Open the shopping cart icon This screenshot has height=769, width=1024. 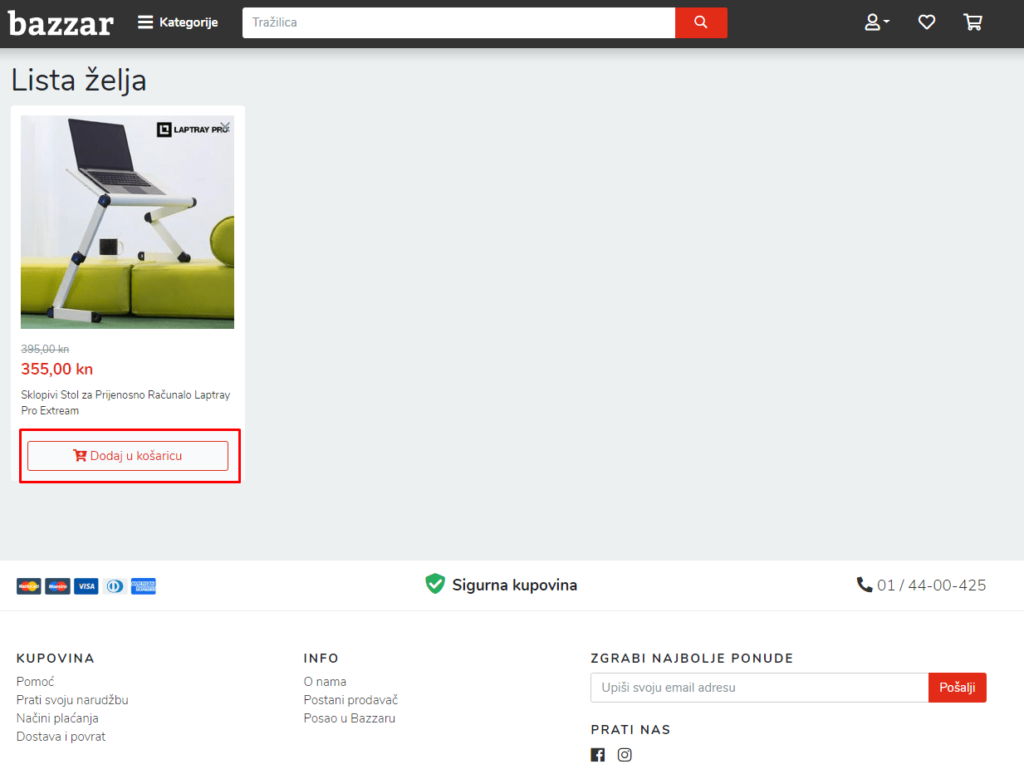[x=972, y=22]
